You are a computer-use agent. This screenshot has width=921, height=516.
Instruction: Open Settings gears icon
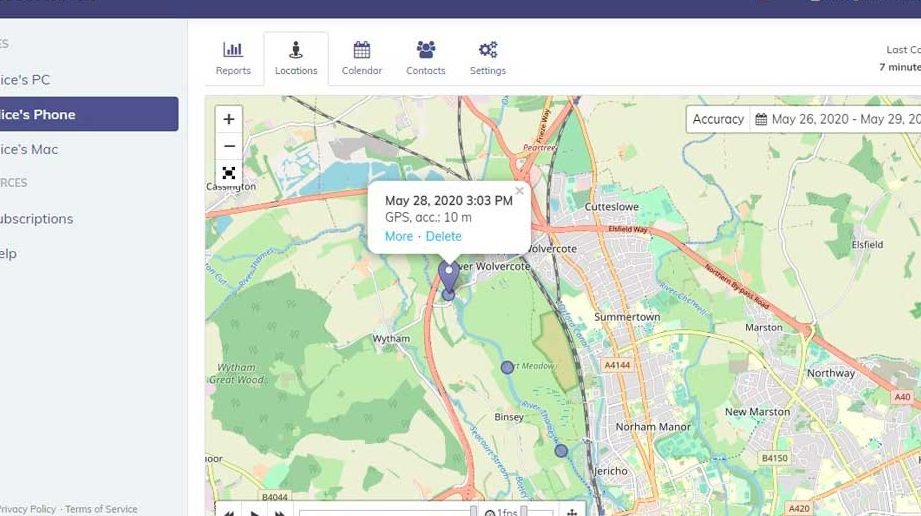coord(488,59)
